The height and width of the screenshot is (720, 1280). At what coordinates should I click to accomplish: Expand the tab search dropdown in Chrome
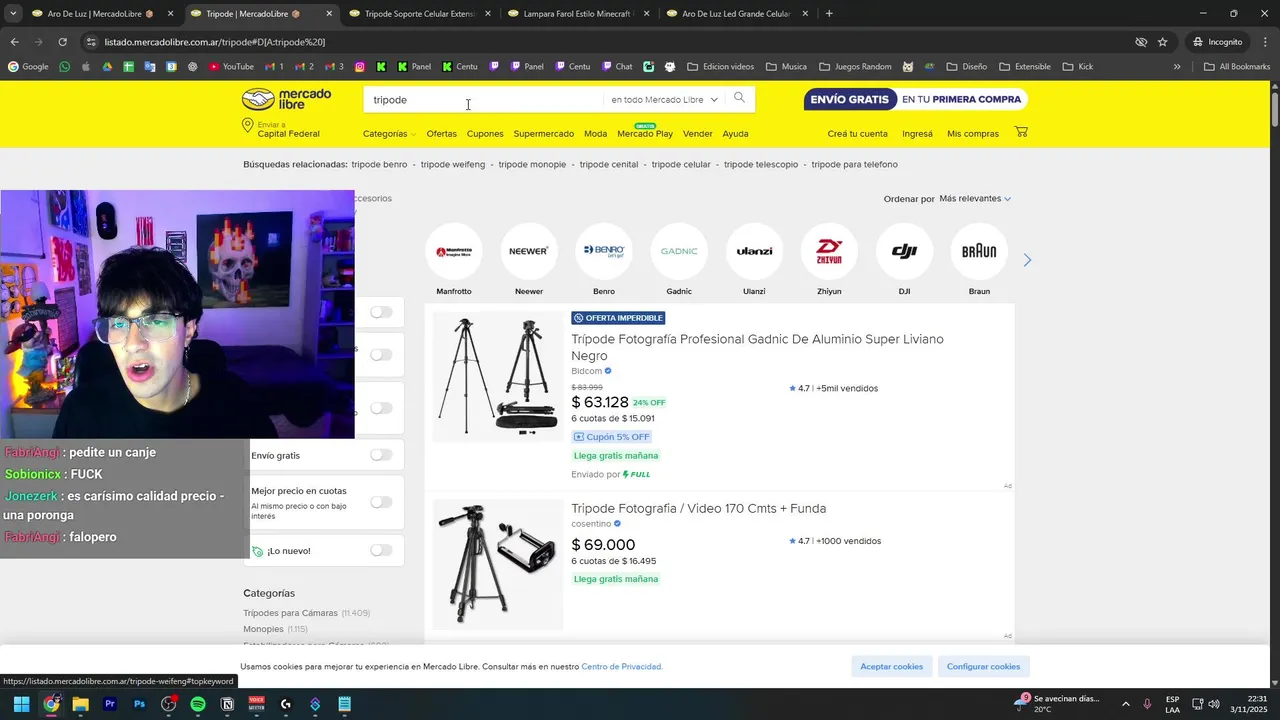13,14
